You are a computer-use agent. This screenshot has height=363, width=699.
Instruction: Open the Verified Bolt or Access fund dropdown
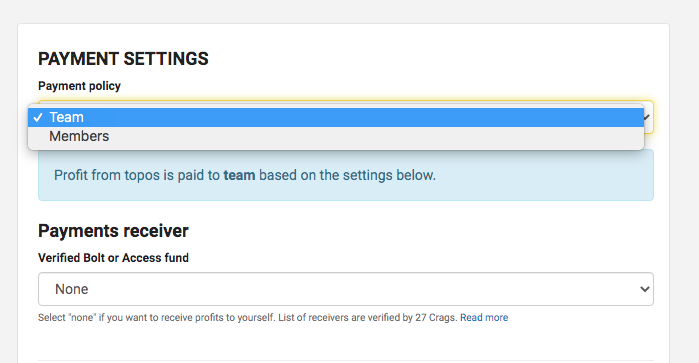(346, 289)
